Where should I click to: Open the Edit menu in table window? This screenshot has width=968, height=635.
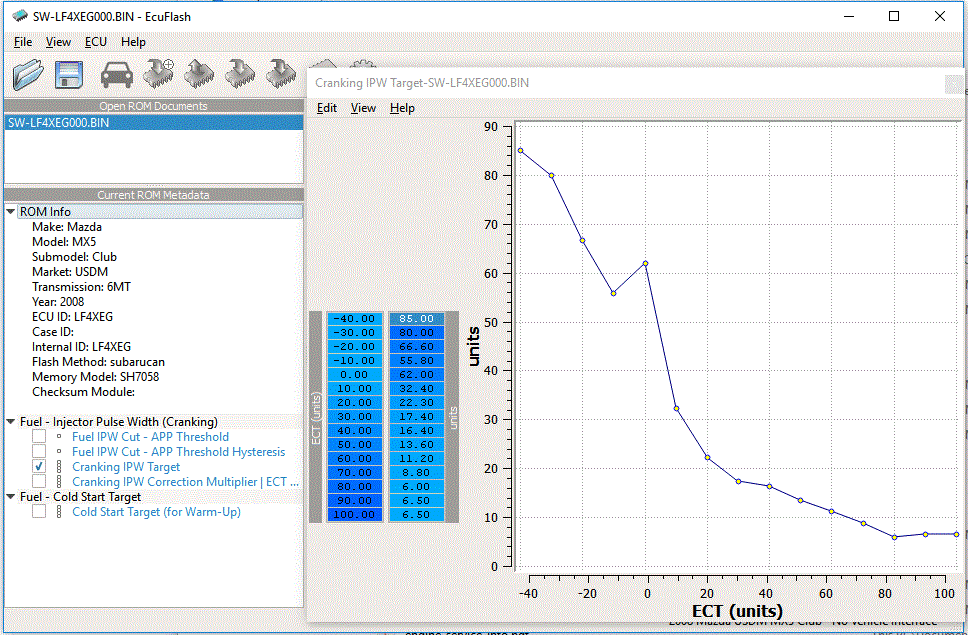pos(326,108)
